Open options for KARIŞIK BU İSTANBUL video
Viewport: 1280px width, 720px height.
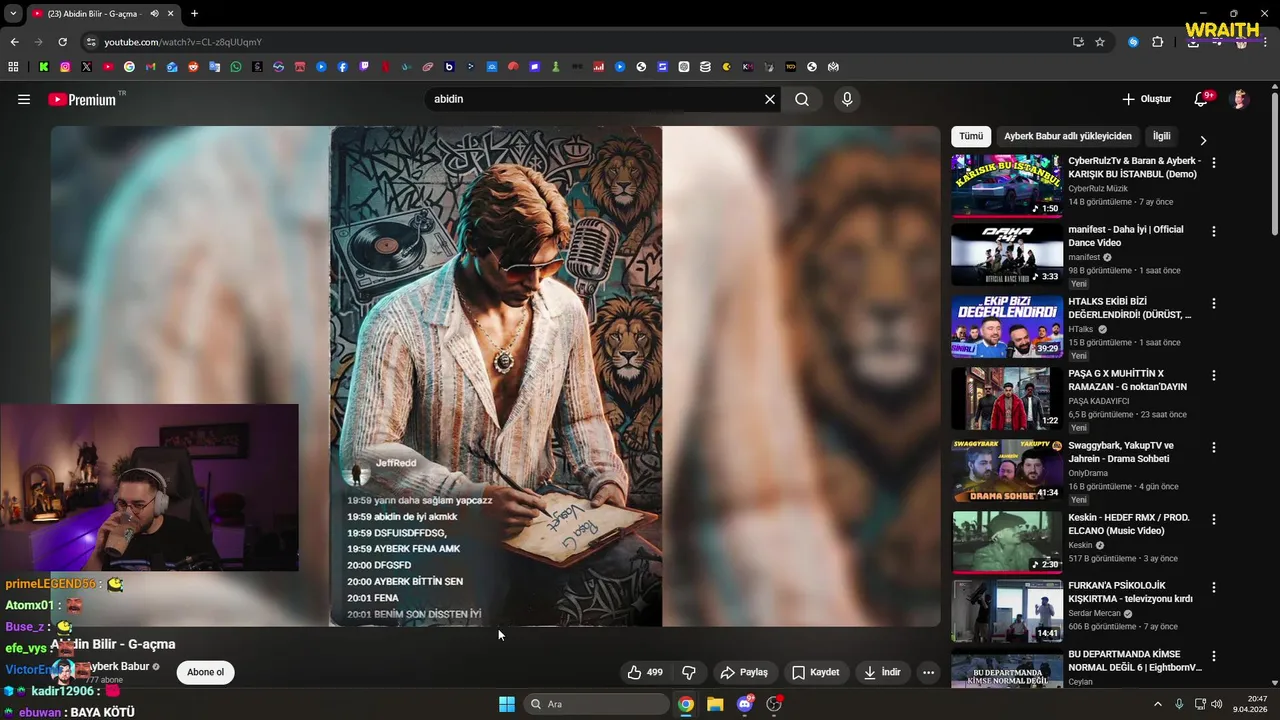(x=1214, y=161)
